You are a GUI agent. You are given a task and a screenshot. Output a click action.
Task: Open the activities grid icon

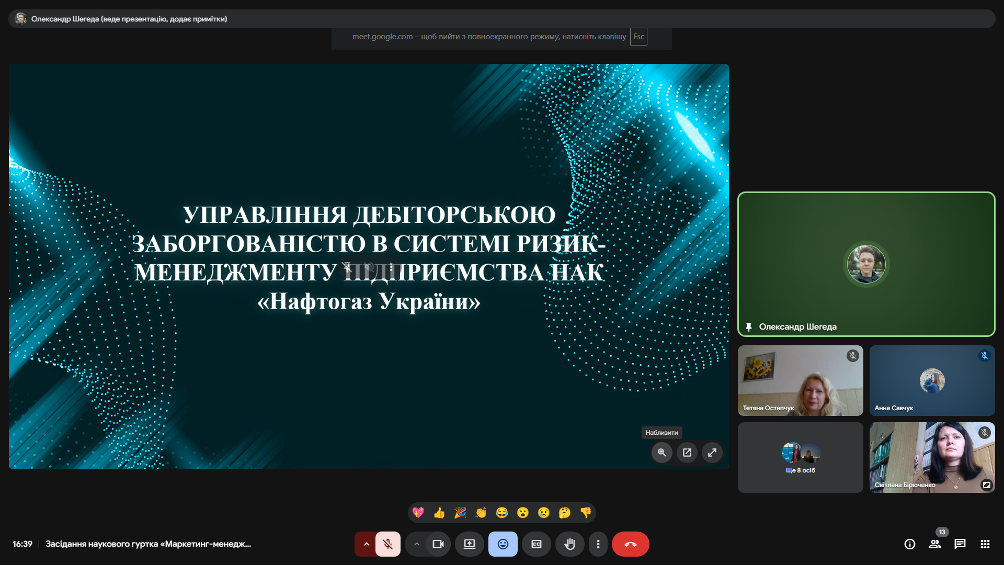[x=985, y=544]
